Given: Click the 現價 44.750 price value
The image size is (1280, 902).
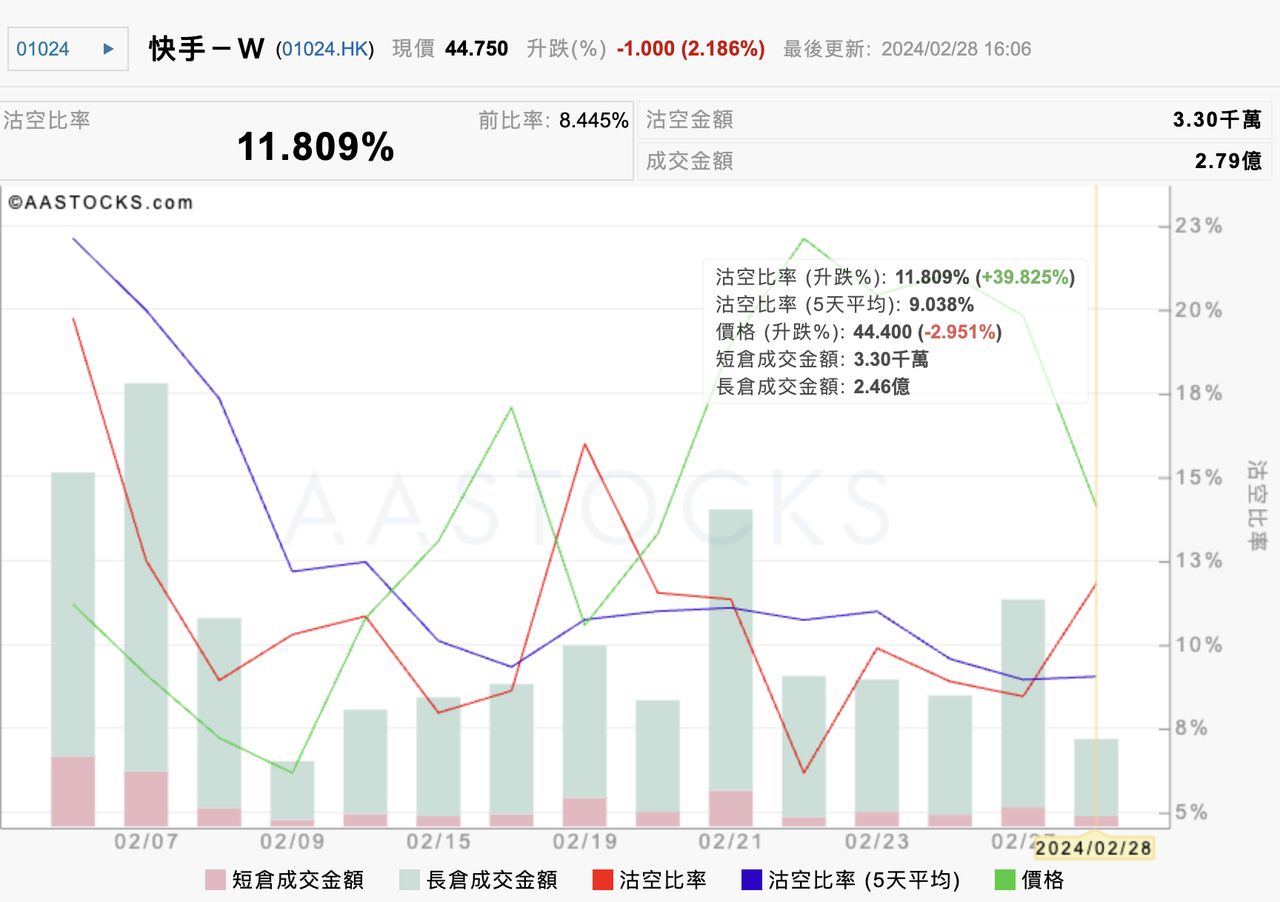Looking at the screenshot, I should 476,48.
